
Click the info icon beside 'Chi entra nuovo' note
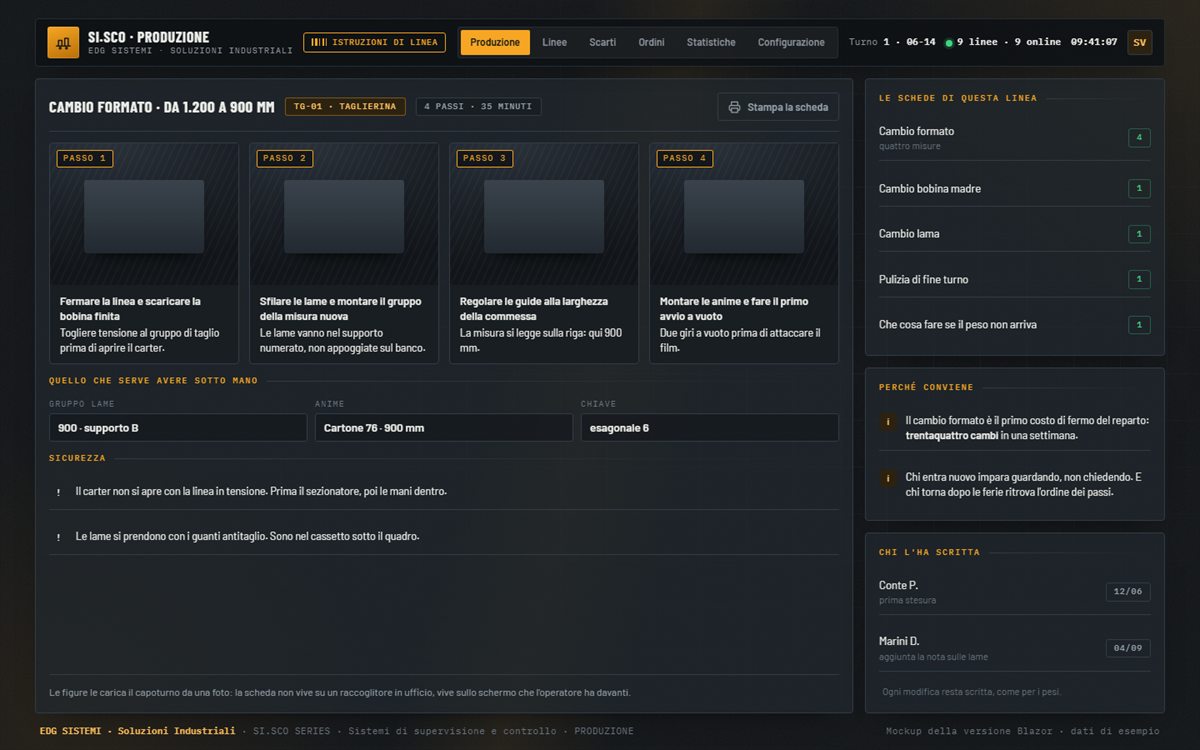[887, 478]
